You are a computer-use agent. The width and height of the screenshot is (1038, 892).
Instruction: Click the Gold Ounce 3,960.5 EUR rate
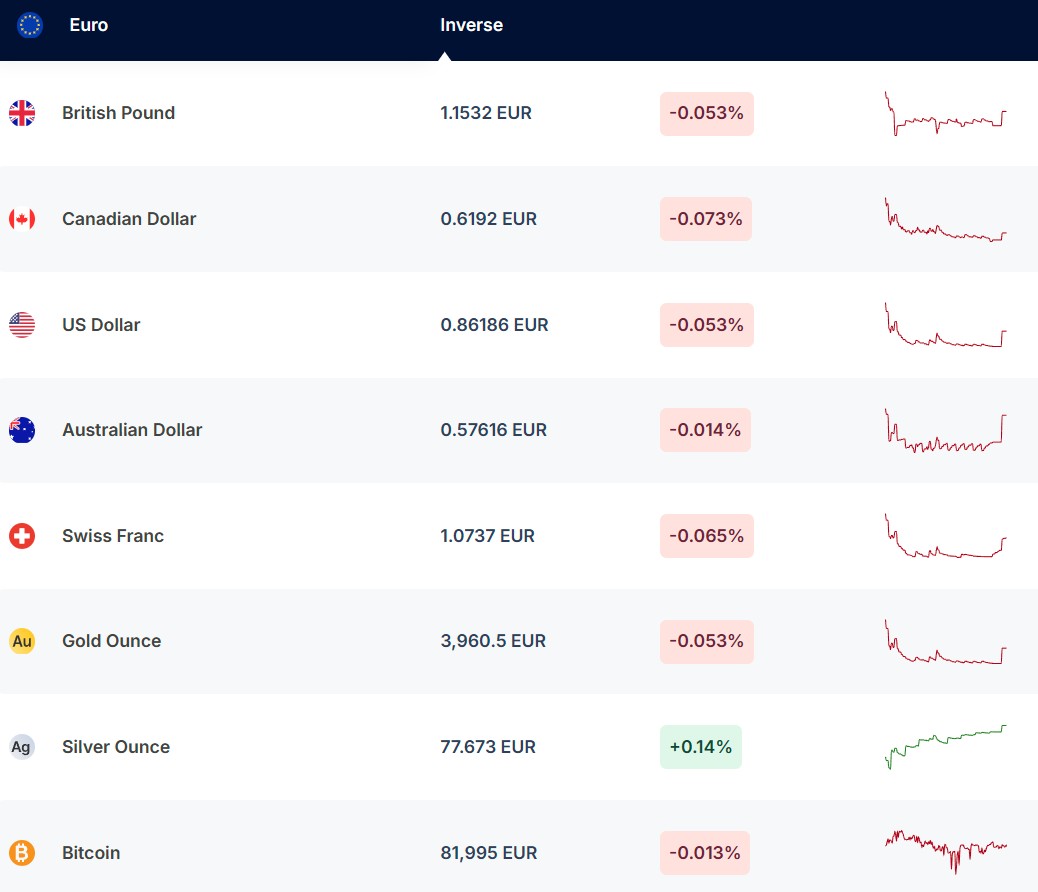493,641
